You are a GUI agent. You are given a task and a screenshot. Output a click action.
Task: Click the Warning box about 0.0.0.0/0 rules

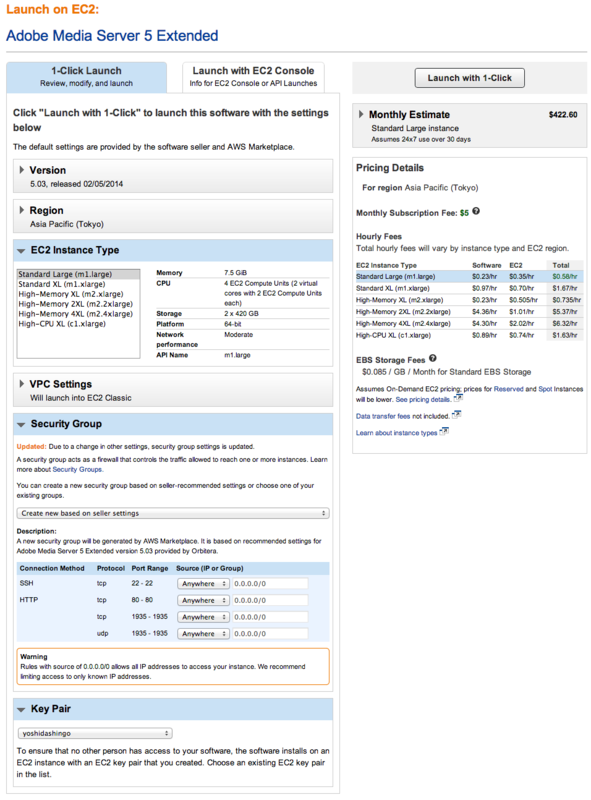point(173,666)
